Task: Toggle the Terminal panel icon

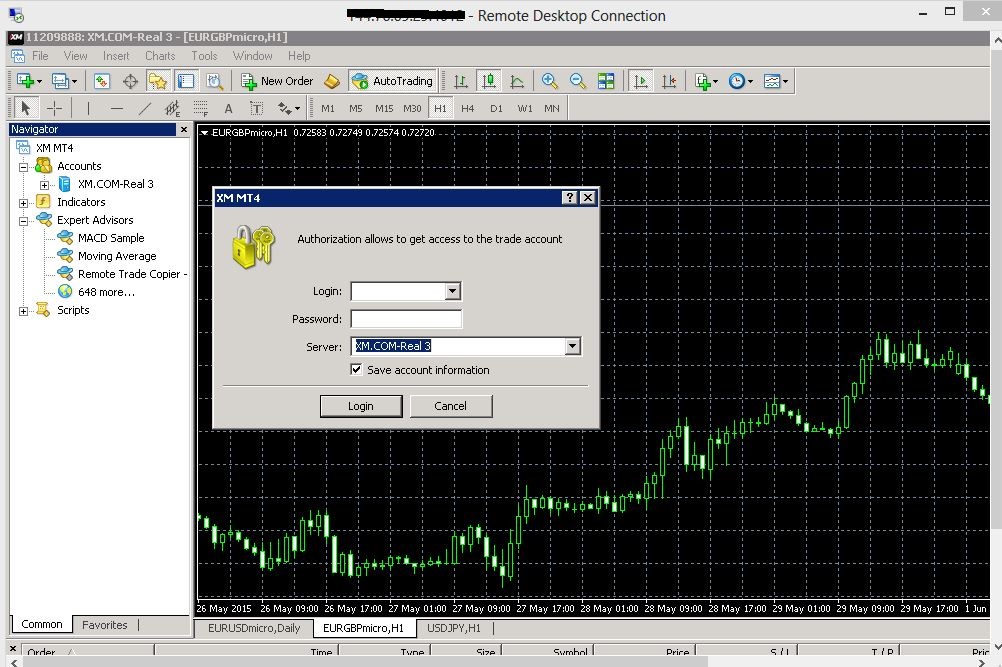Action: 186,81
